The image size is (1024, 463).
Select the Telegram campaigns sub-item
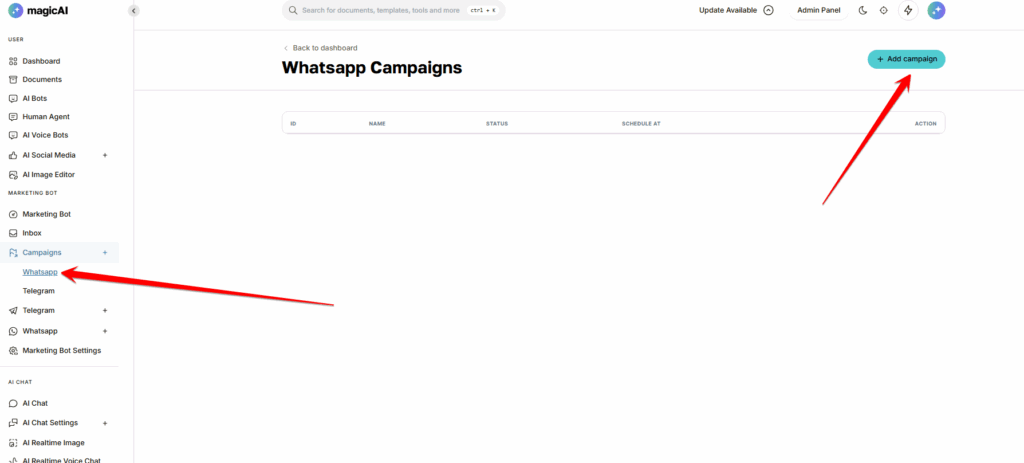pyautogui.click(x=39, y=291)
